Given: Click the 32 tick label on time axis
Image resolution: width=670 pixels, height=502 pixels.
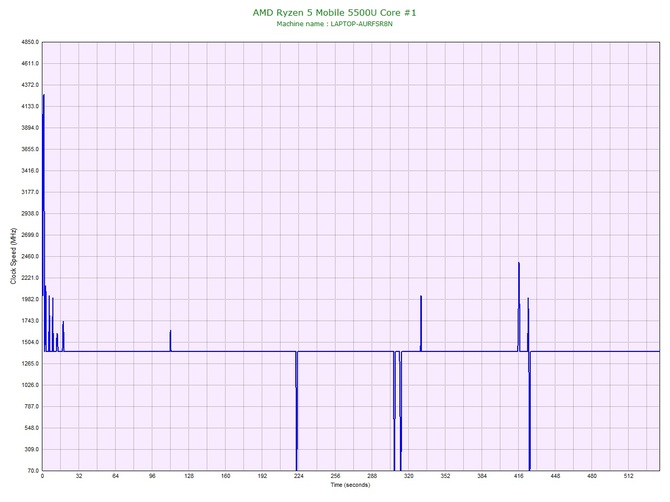Looking at the screenshot, I should [x=79, y=476].
